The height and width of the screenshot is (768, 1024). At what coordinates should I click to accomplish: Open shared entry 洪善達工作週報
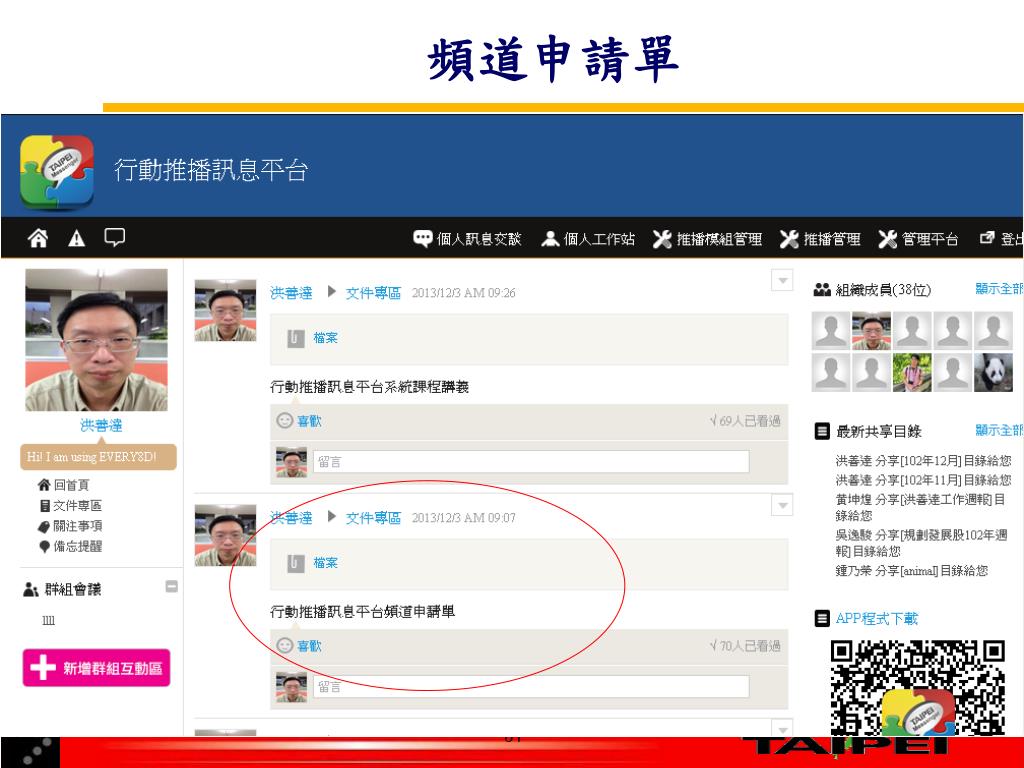point(920,507)
